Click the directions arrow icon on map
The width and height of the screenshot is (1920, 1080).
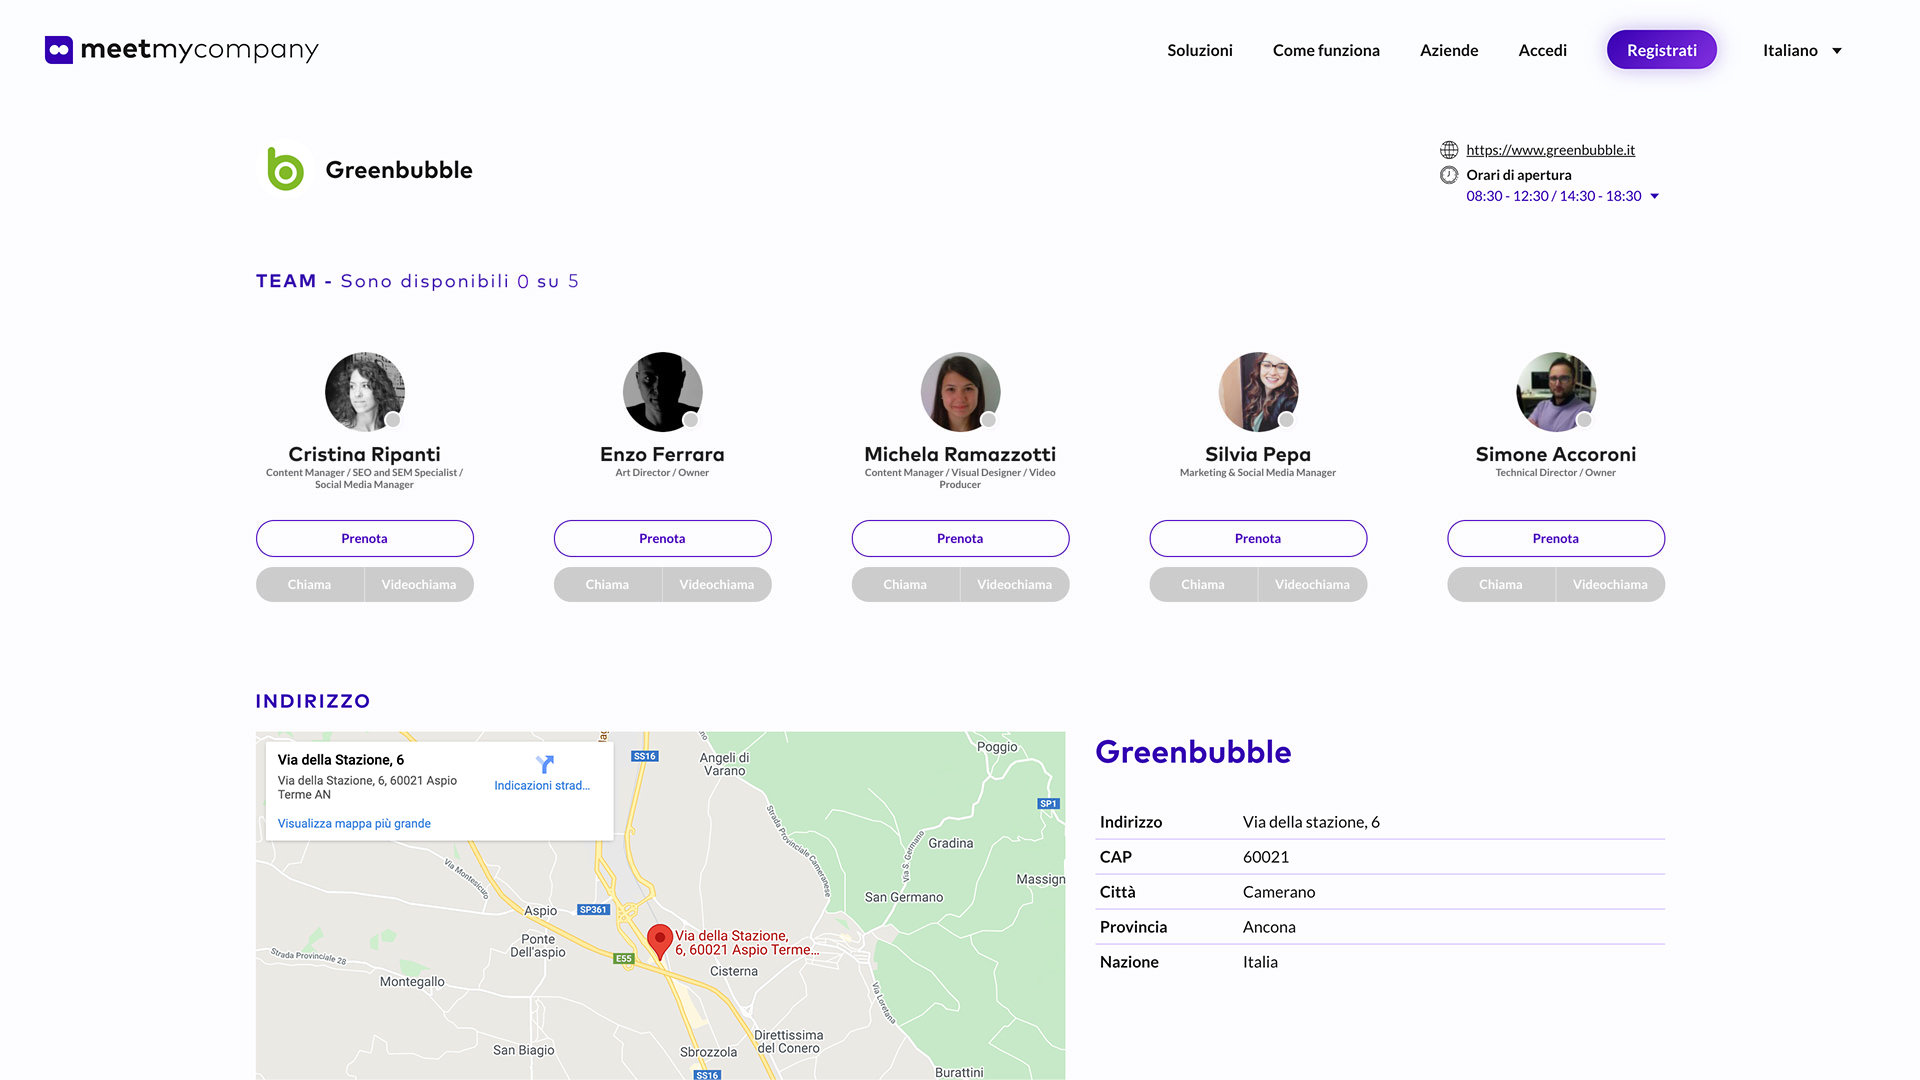pyautogui.click(x=544, y=764)
